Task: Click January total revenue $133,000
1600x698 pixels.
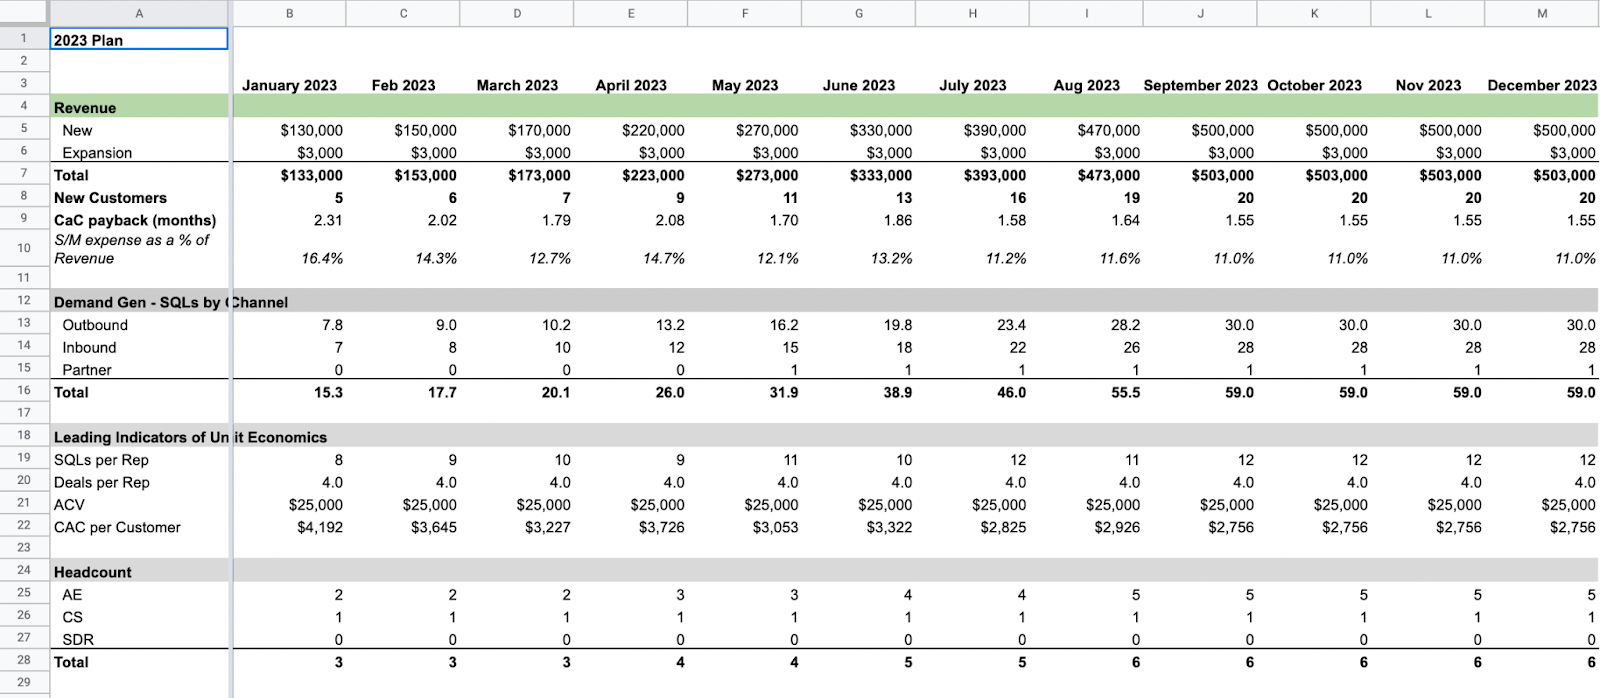Action: [x=311, y=175]
